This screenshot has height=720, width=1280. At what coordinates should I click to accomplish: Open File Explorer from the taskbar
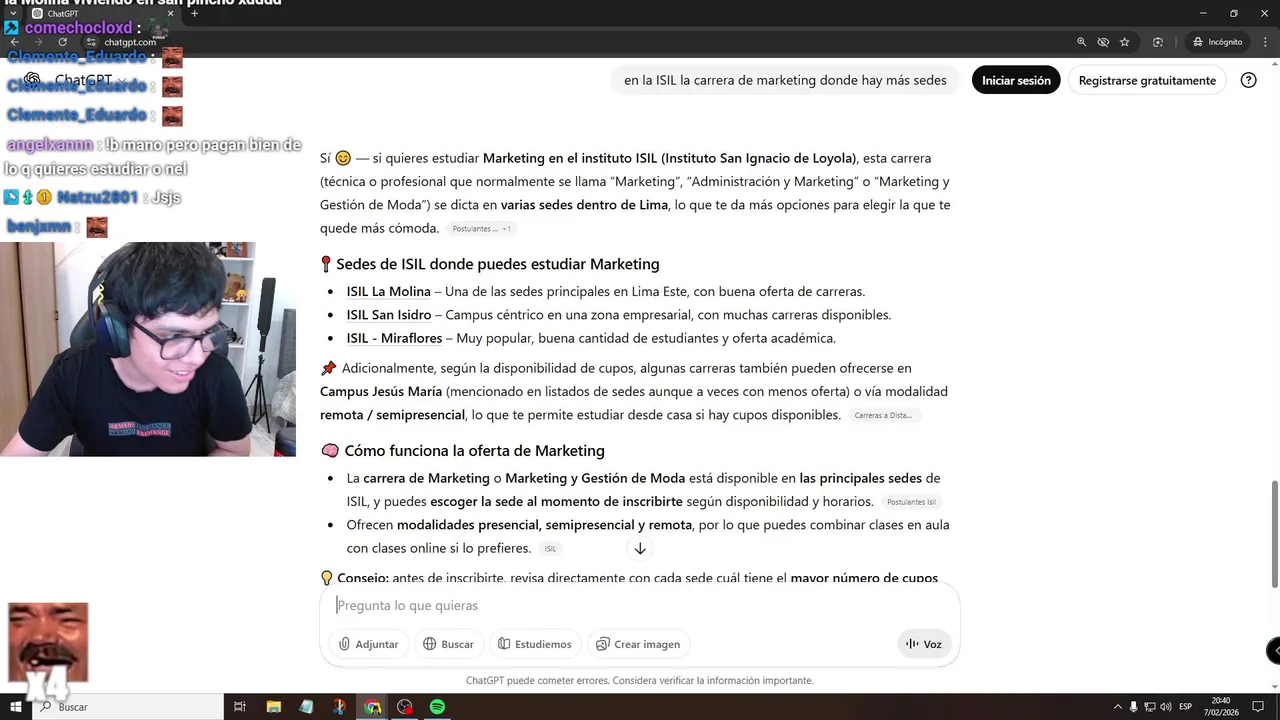click(273, 707)
